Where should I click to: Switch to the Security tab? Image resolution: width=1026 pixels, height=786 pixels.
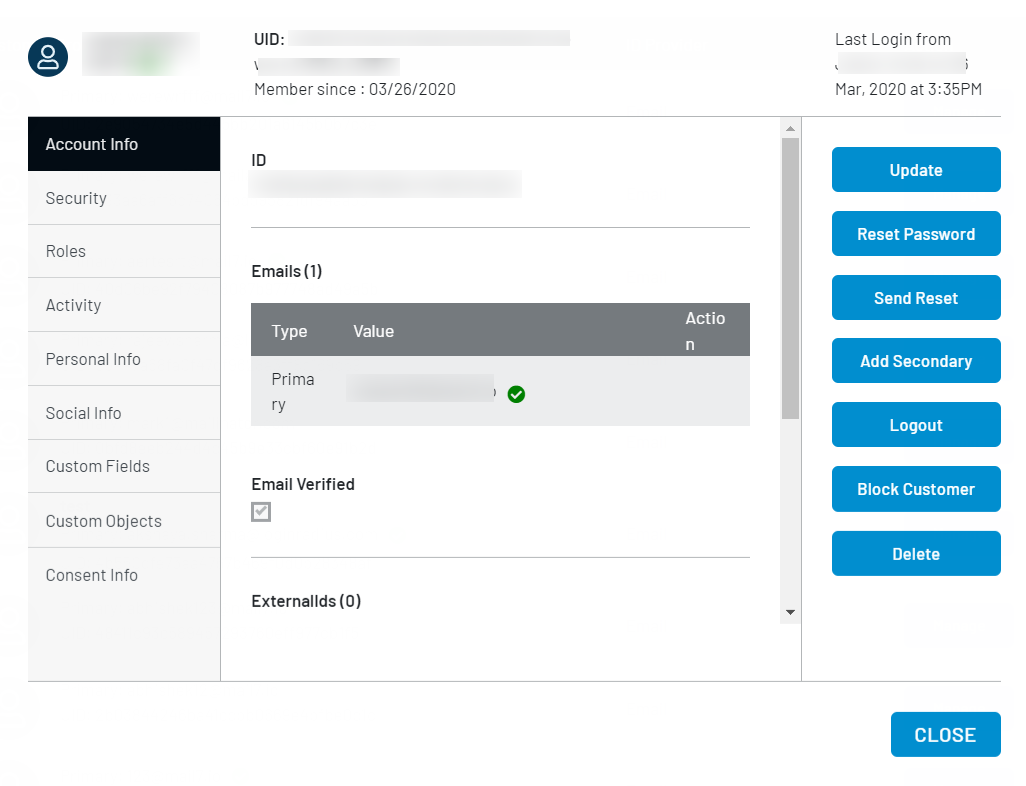tap(76, 197)
